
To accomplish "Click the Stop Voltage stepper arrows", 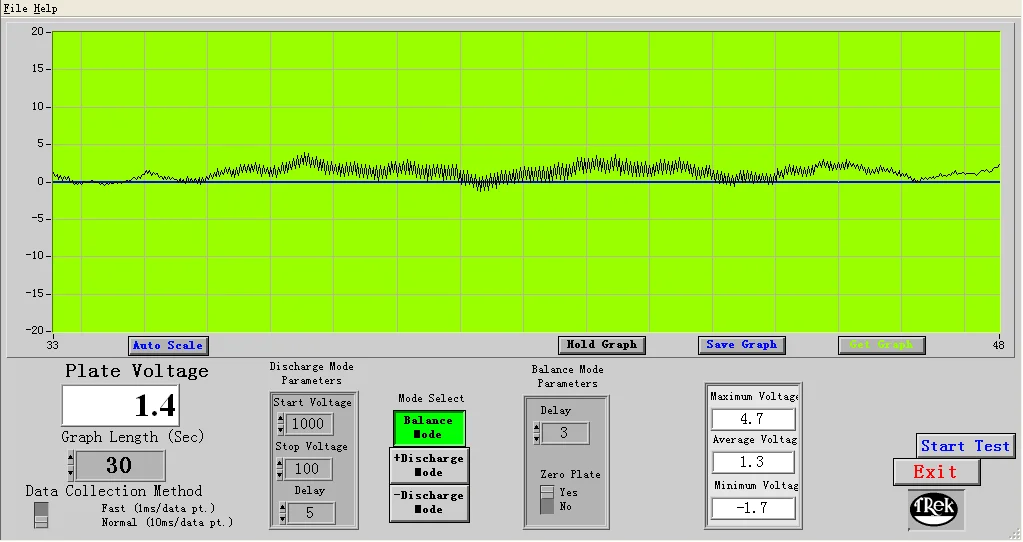I will click(x=281, y=469).
